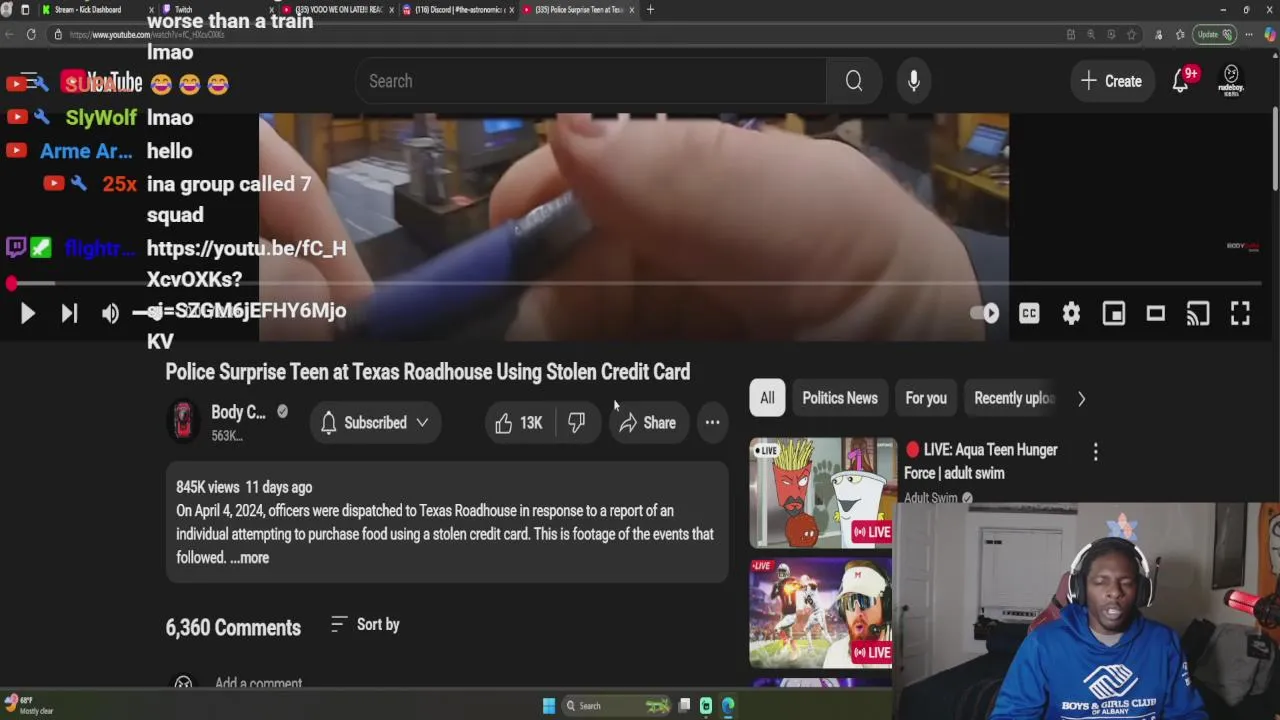
Task: Open the football live stream thumbnail
Action: pyautogui.click(x=822, y=614)
